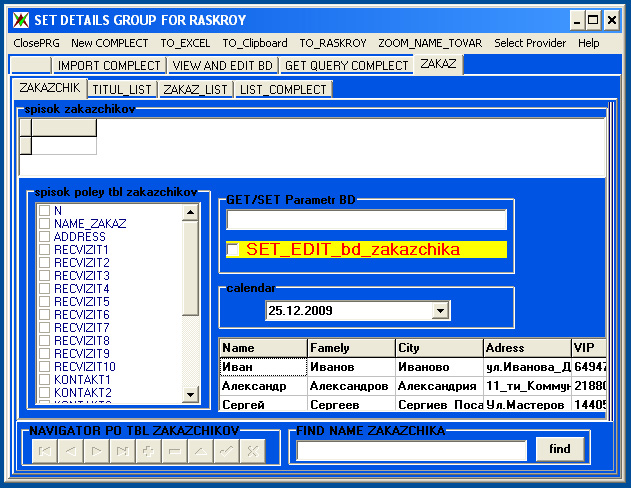The height and width of the screenshot is (488, 631).
Task: Go to previous record in navigator
Action: pyautogui.click(x=71, y=451)
